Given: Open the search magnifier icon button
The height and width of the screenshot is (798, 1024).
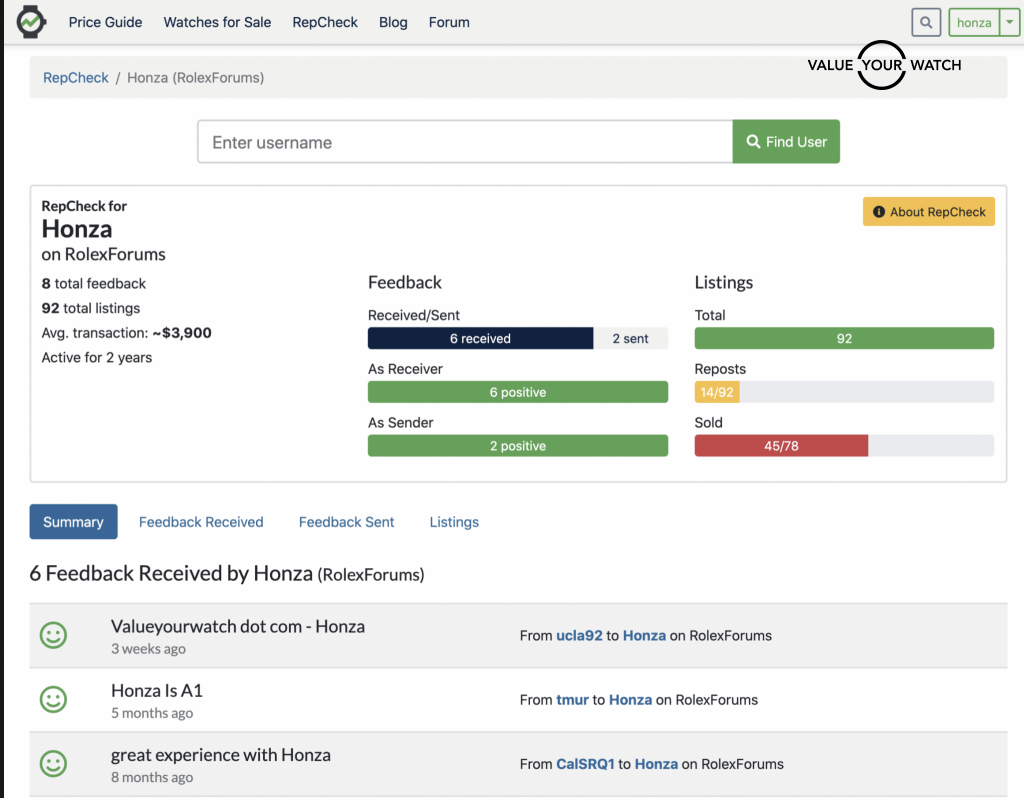Looking at the screenshot, I should [927, 22].
